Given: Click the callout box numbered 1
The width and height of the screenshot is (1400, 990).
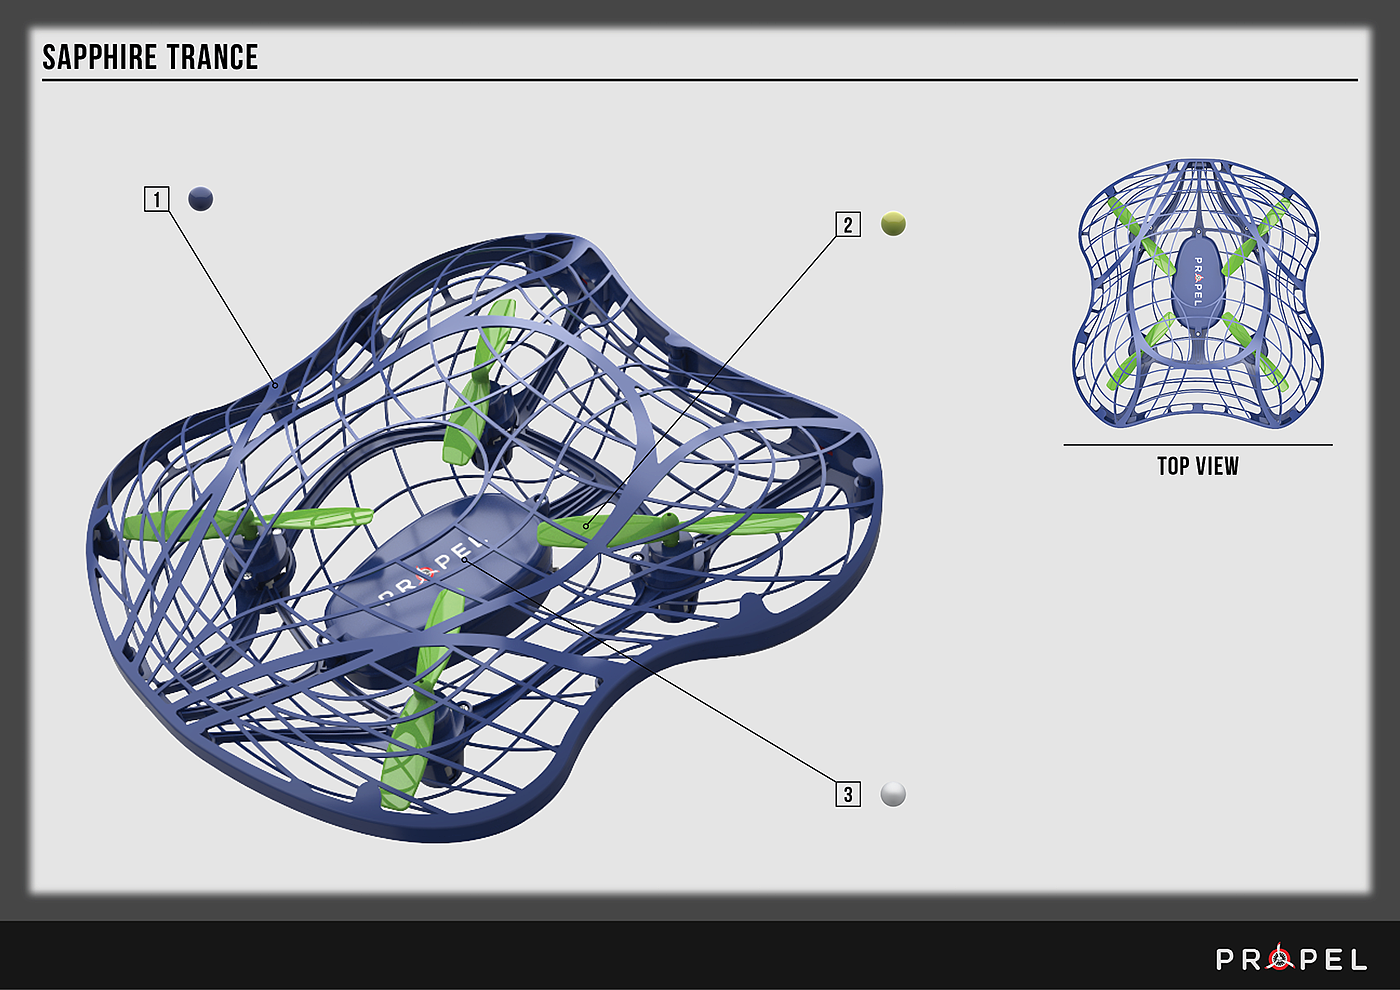Looking at the screenshot, I should point(157,199).
